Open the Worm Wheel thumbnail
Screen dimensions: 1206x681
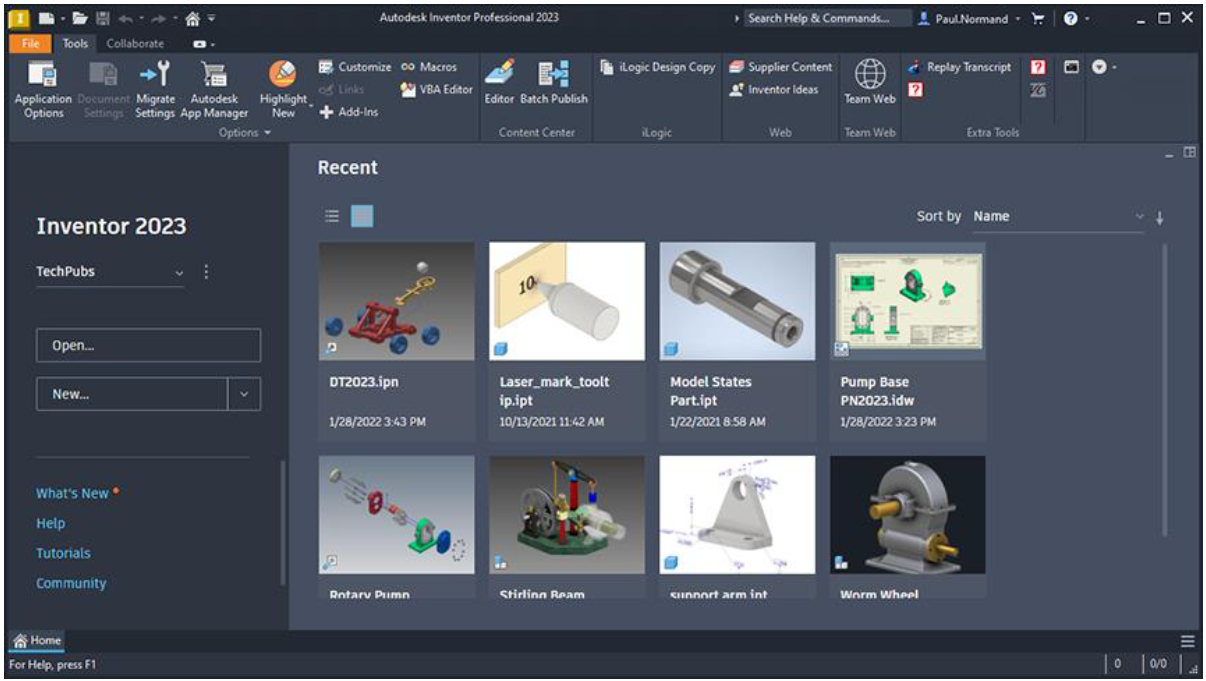908,515
